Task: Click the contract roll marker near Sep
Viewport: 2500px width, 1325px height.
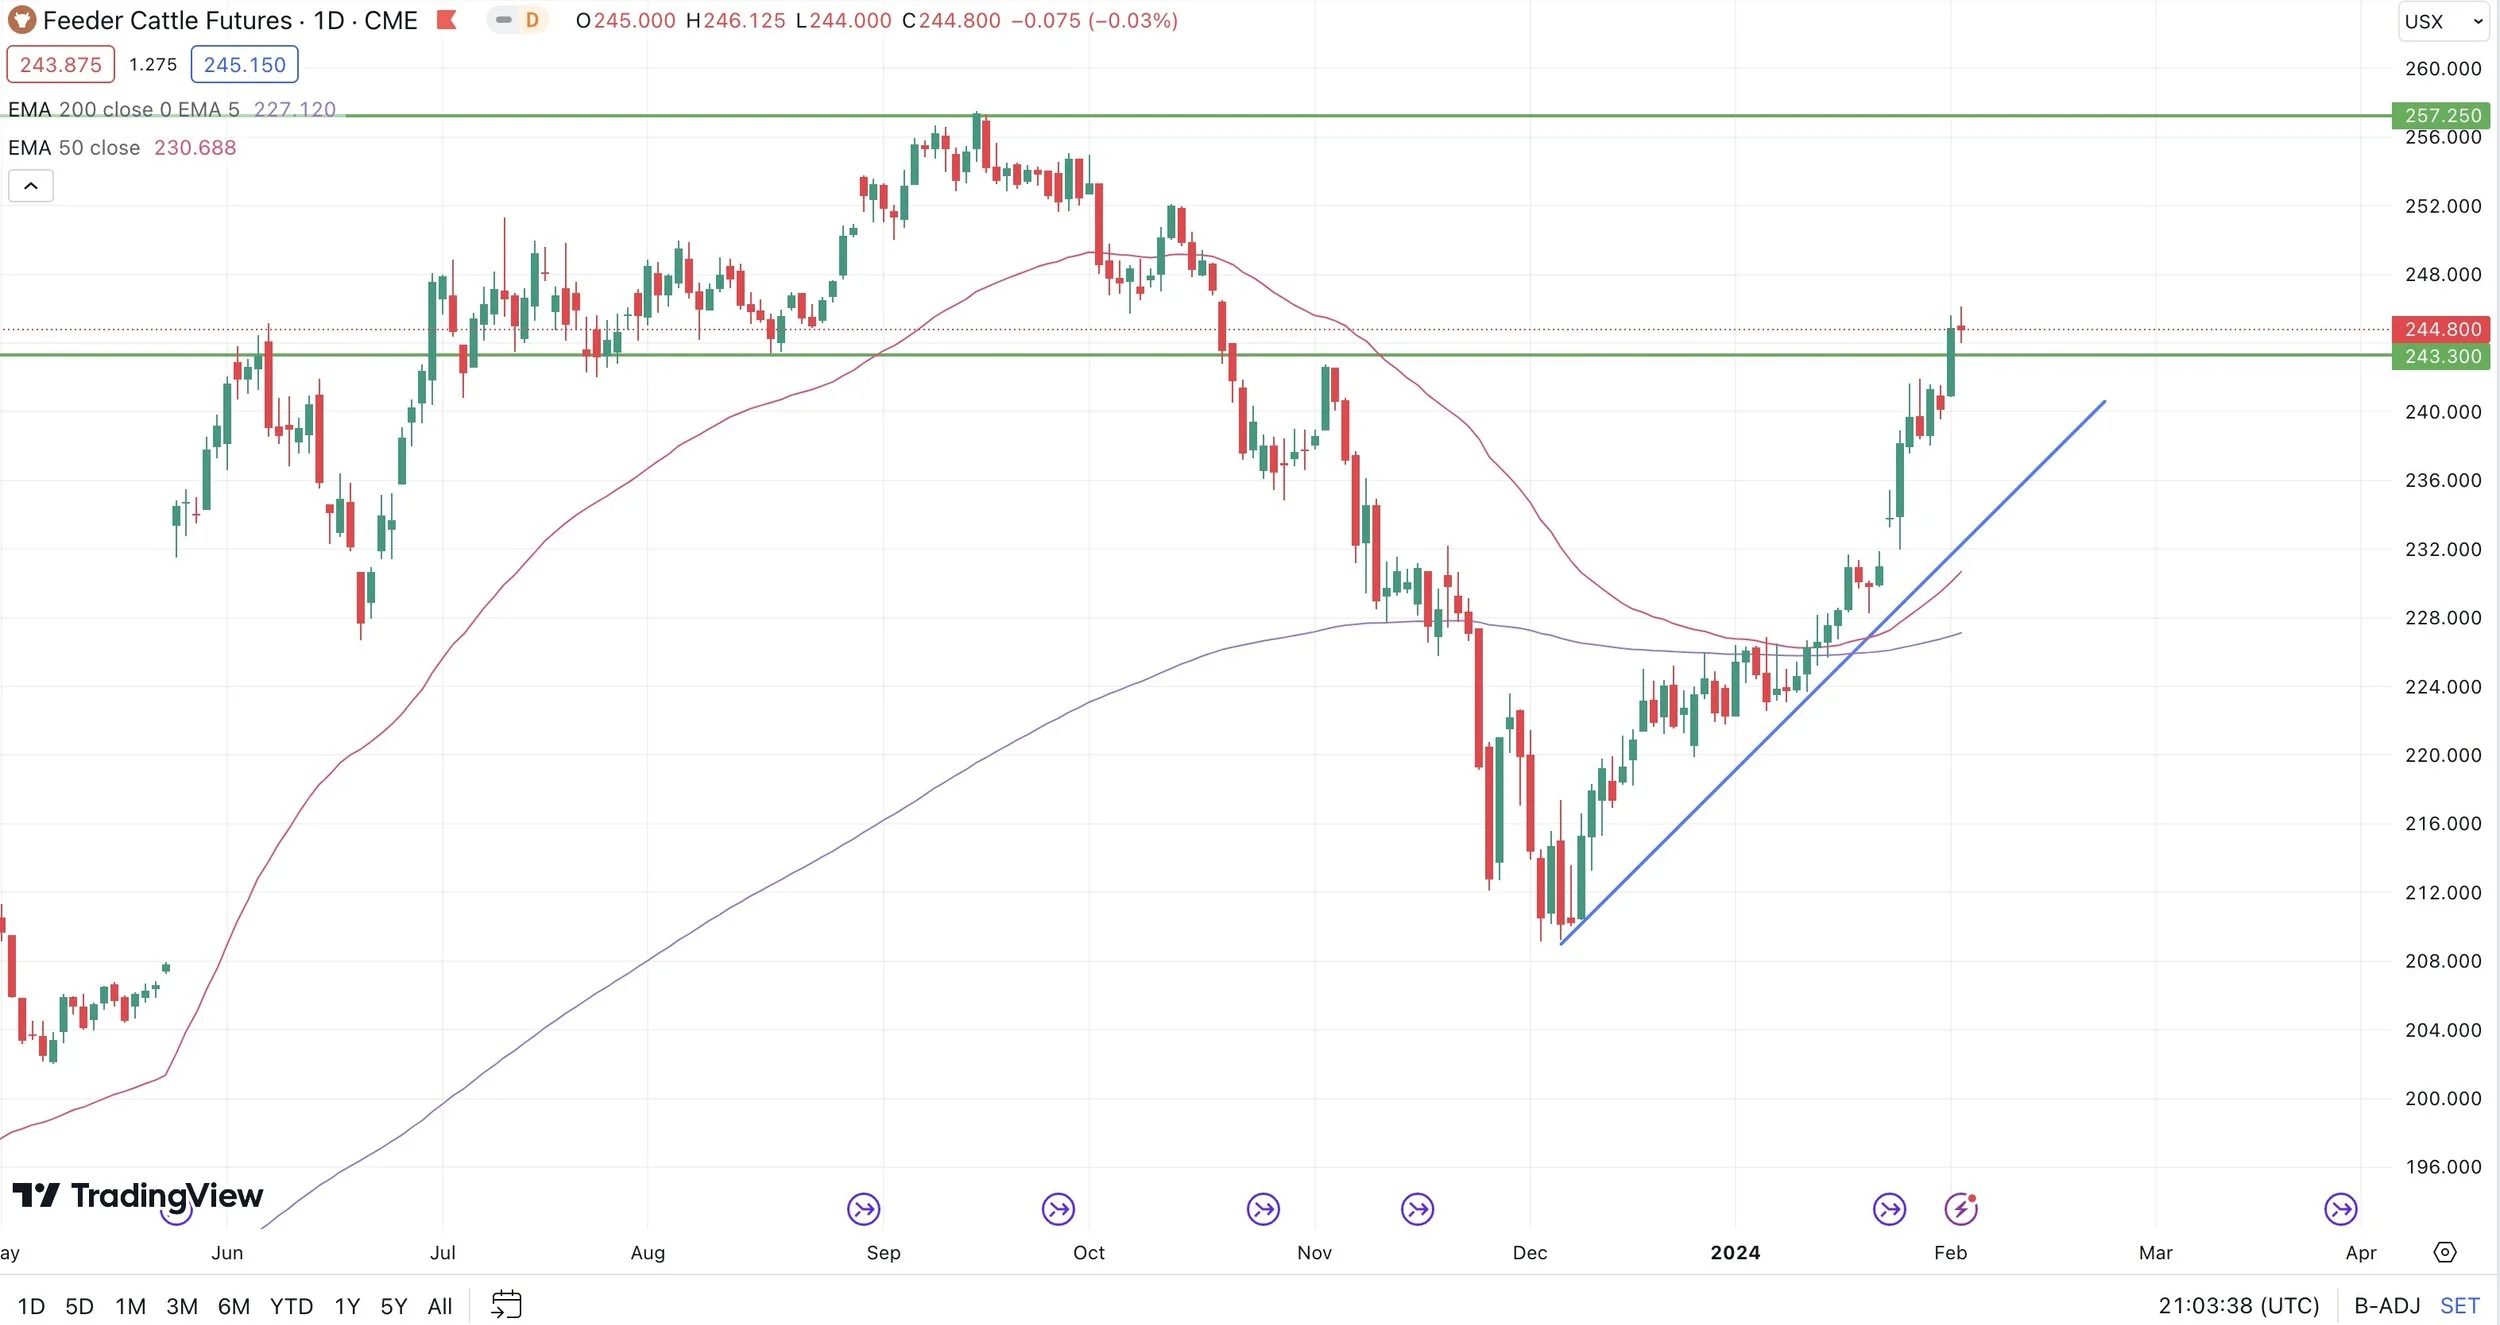Action: point(863,1209)
